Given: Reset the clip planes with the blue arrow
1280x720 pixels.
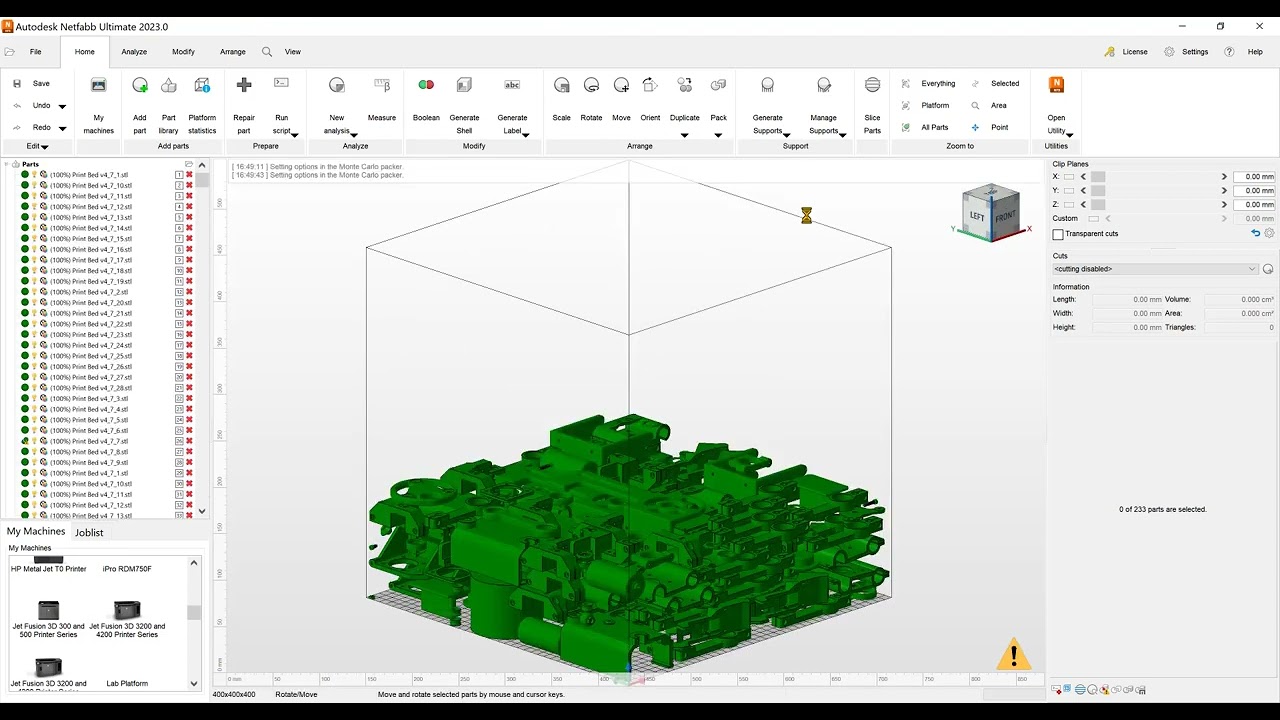Looking at the screenshot, I should [x=1256, y=233].
